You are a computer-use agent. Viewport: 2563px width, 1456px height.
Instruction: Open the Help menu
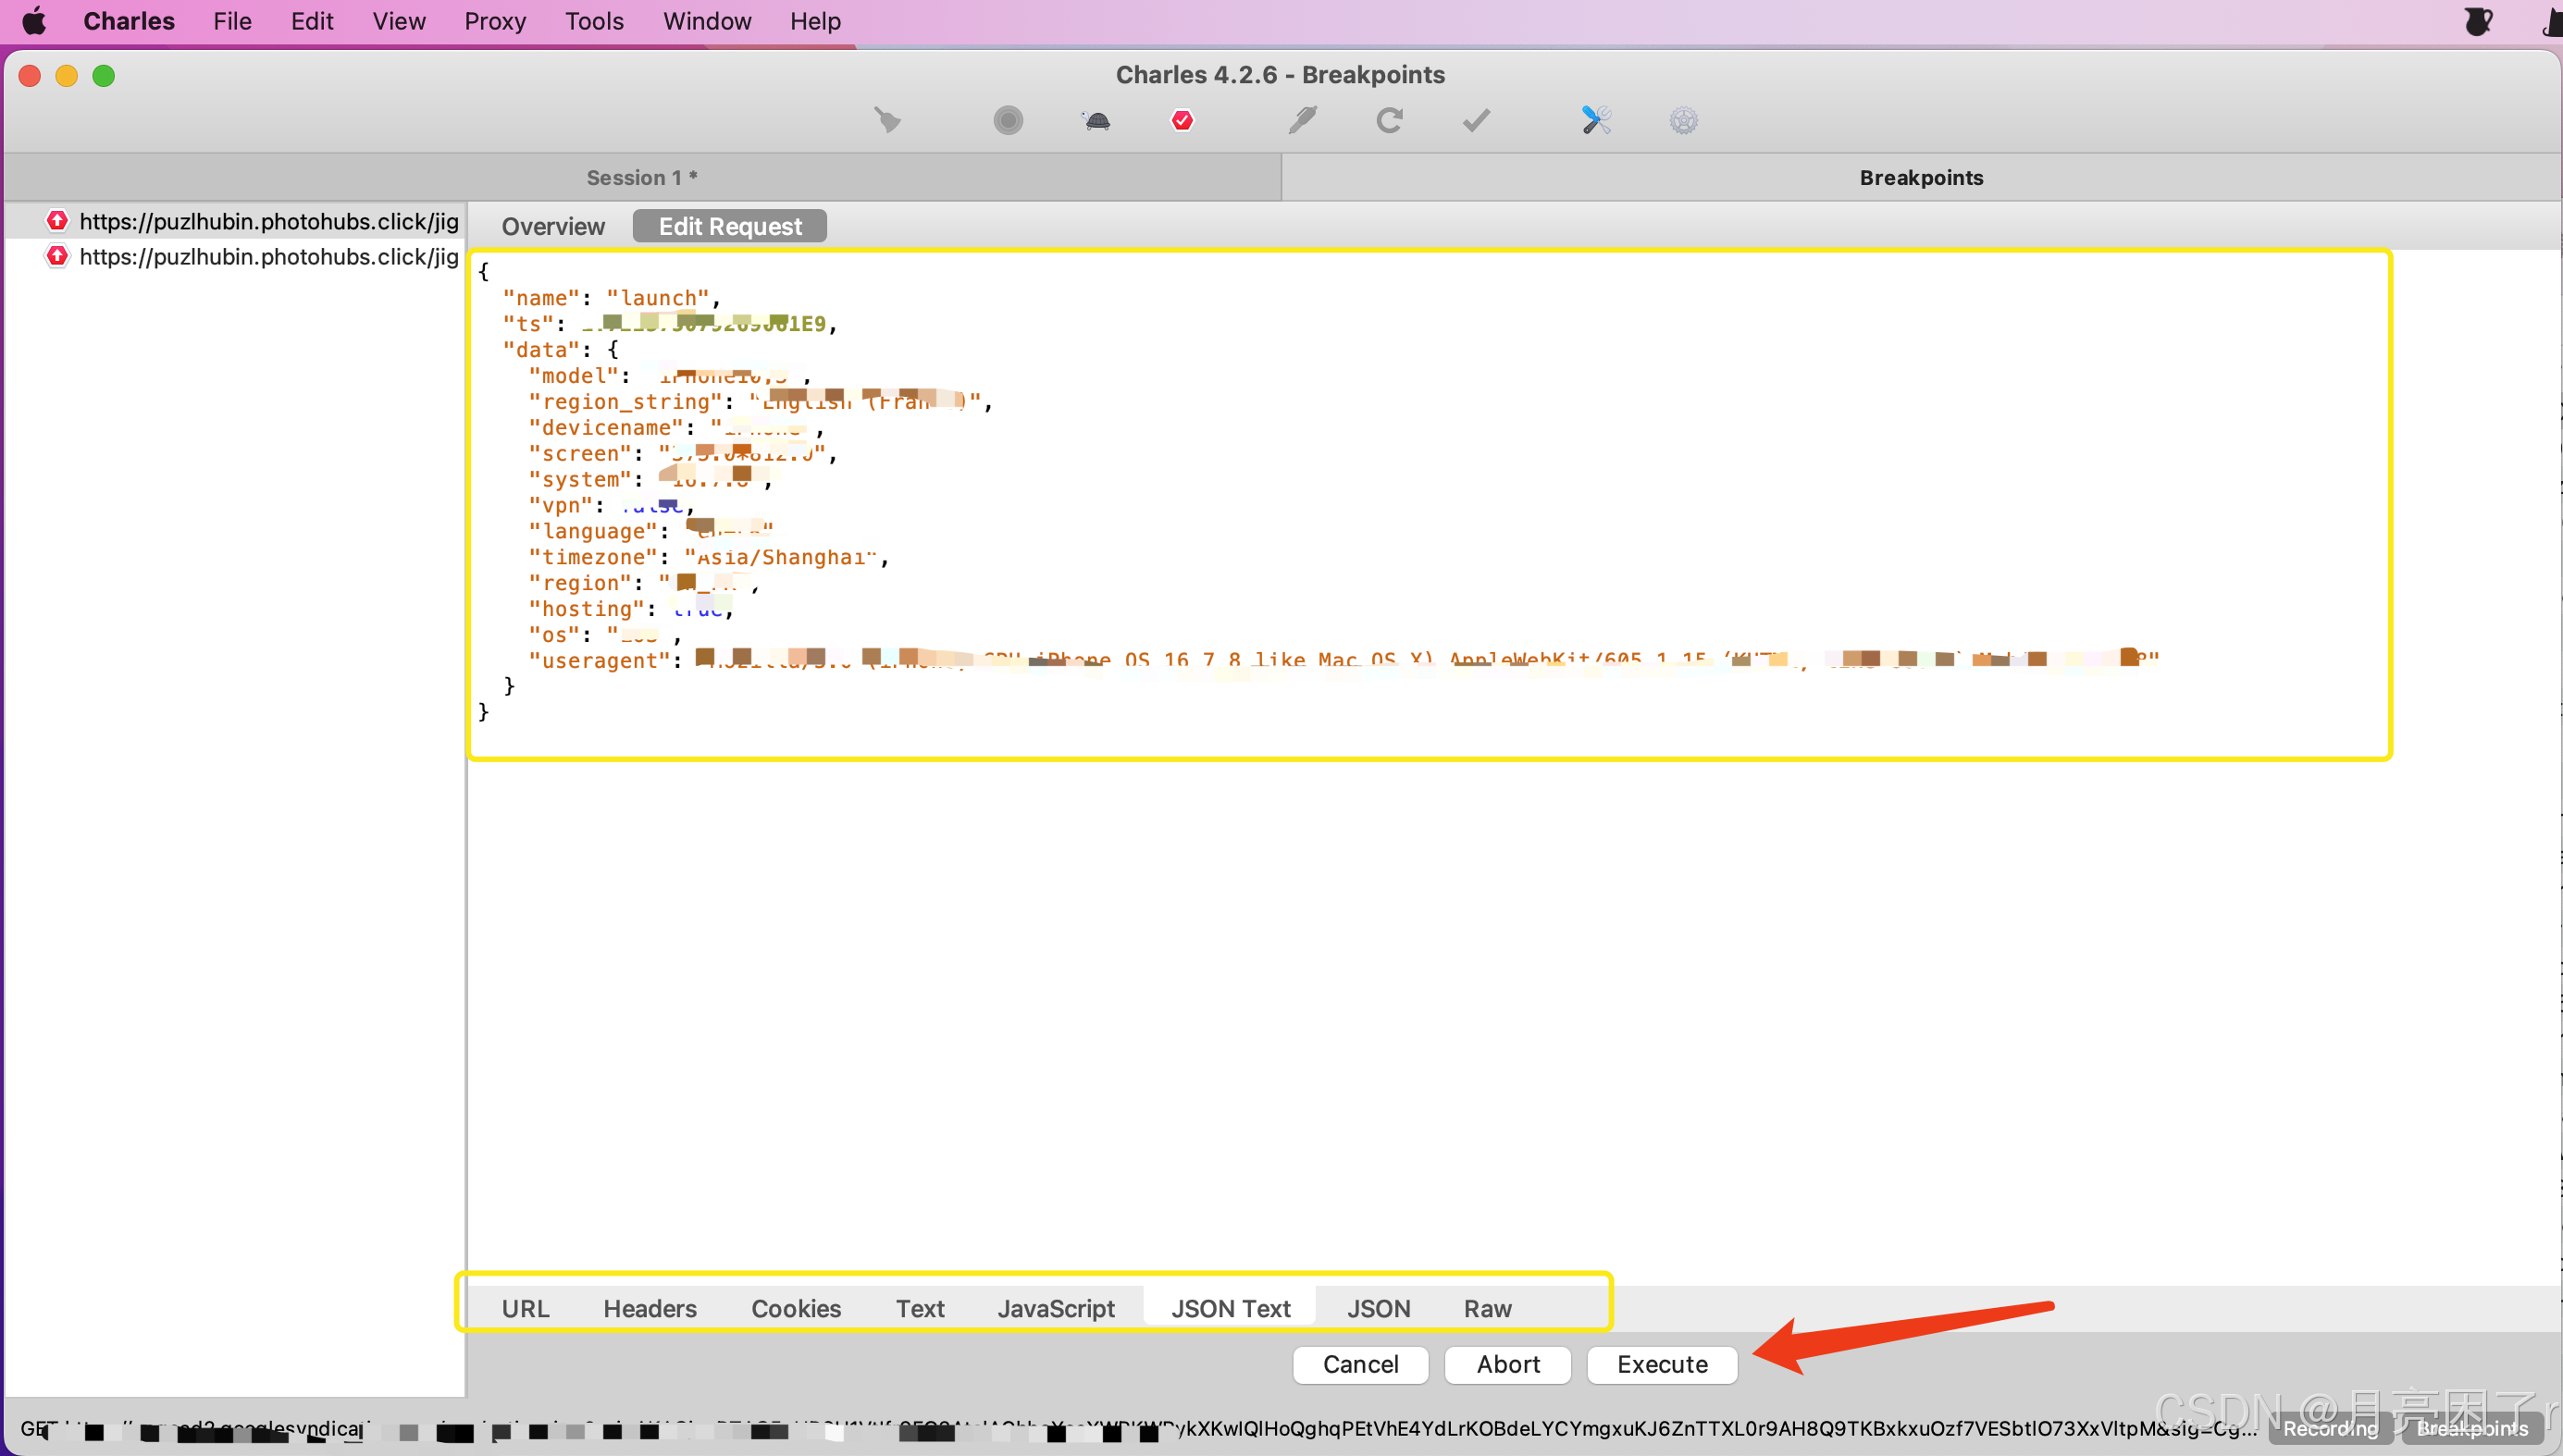815,21
